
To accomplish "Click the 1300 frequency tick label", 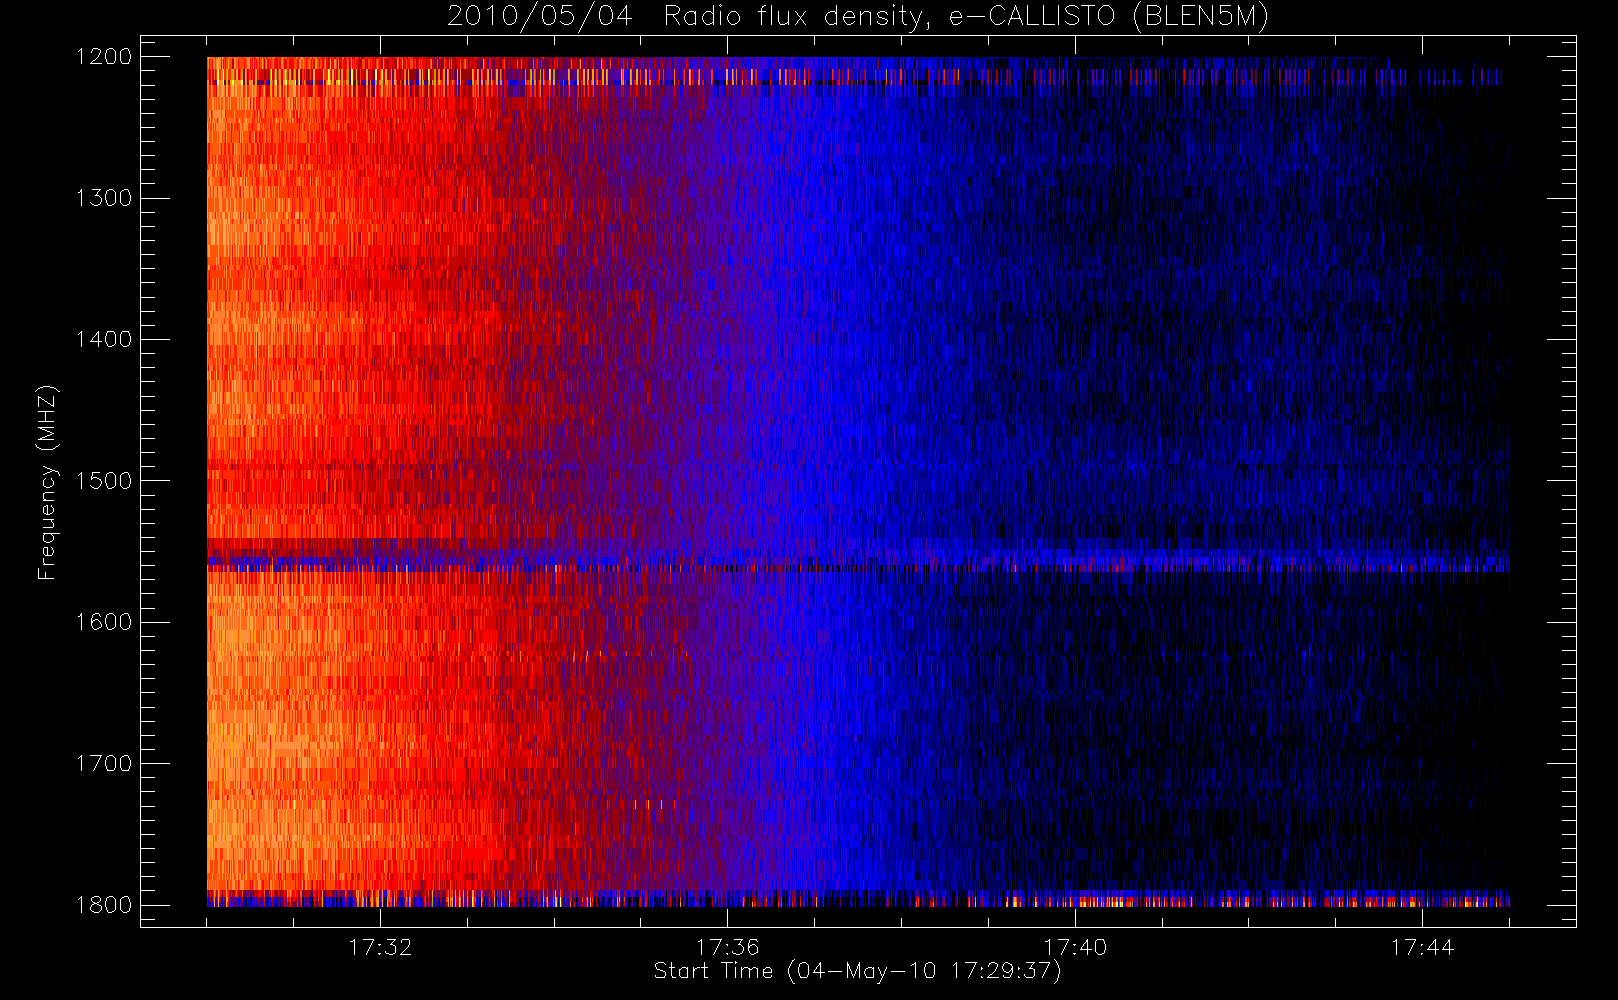I will [104, 198].
